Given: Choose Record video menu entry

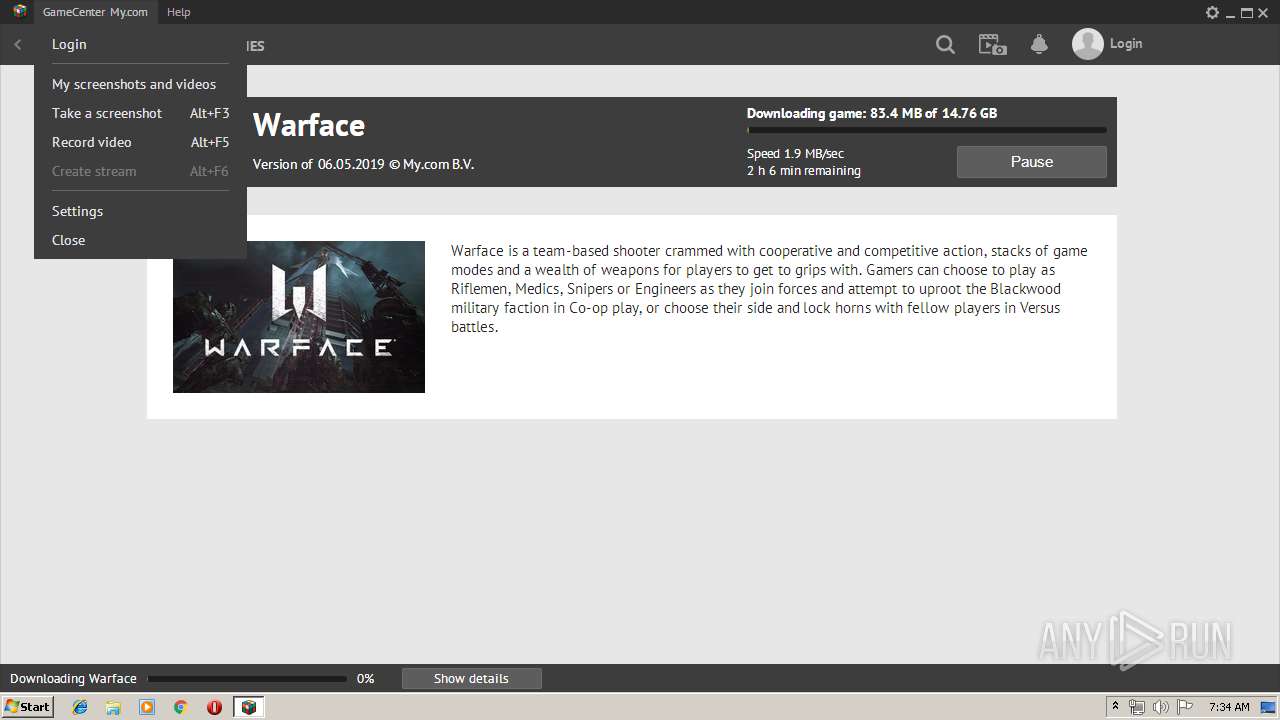Looking at the screenshot, I should point(140,142).
